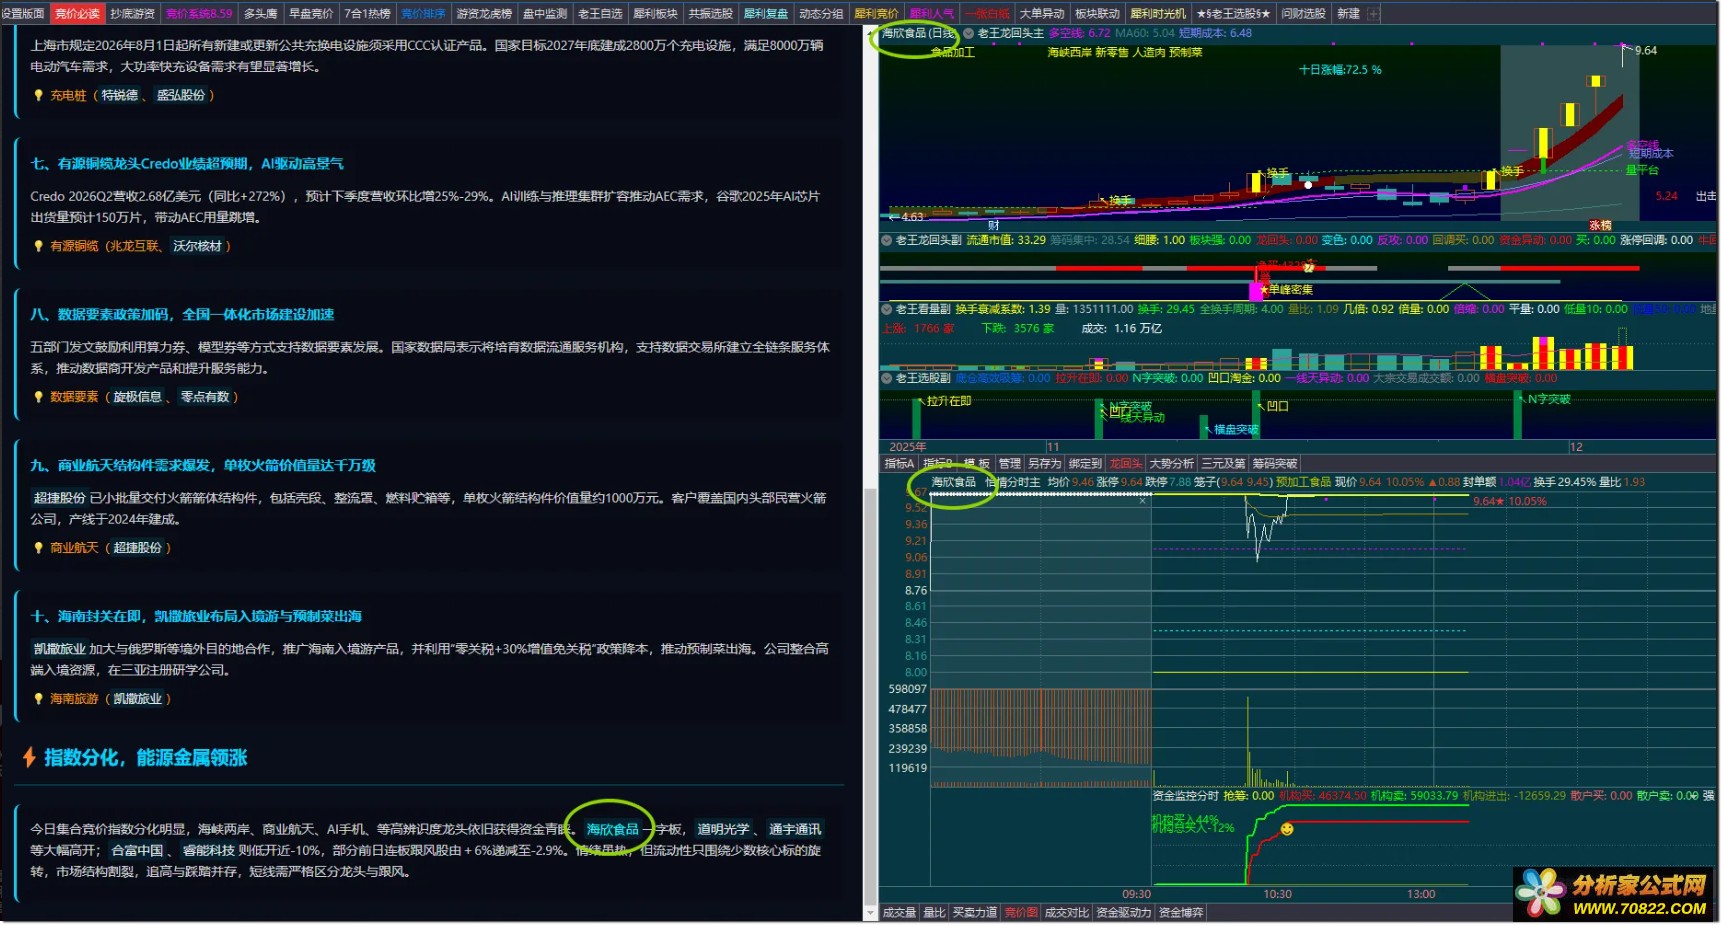Viewport: 1723px width, 925px height.
Task: Click the plus icon after 新建 tab
Action: 1373,14
